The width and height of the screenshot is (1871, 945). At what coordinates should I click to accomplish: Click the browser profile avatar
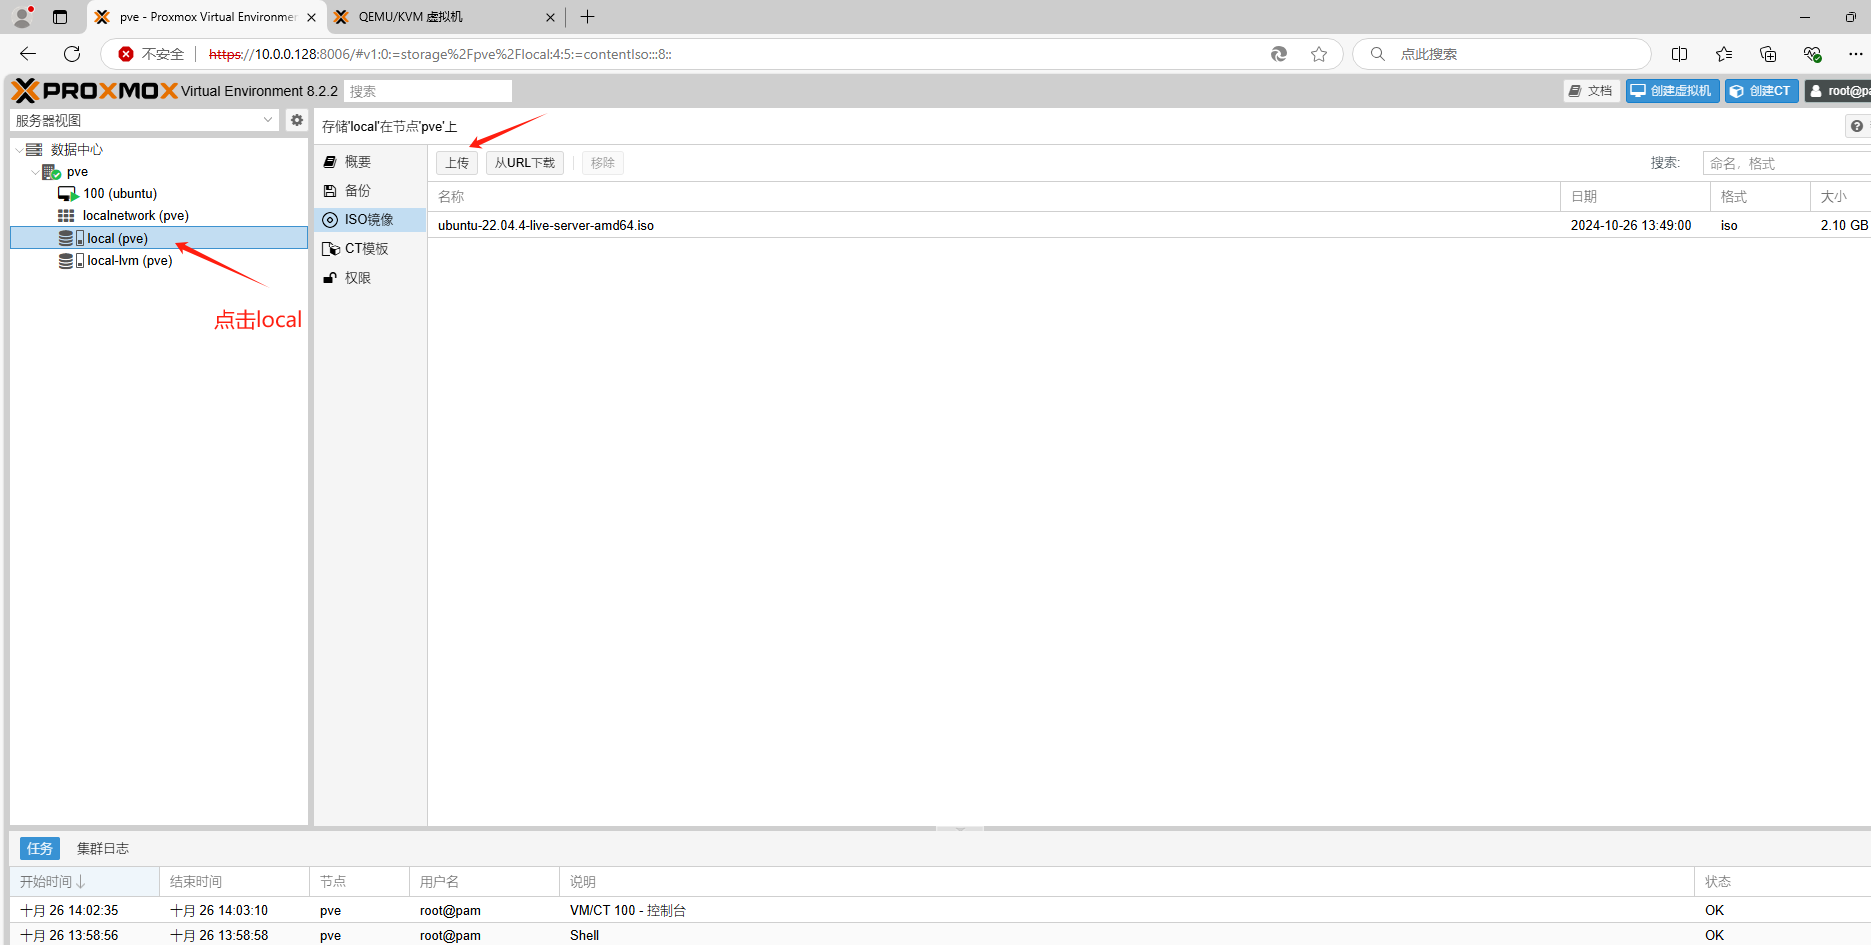point(22,17)
